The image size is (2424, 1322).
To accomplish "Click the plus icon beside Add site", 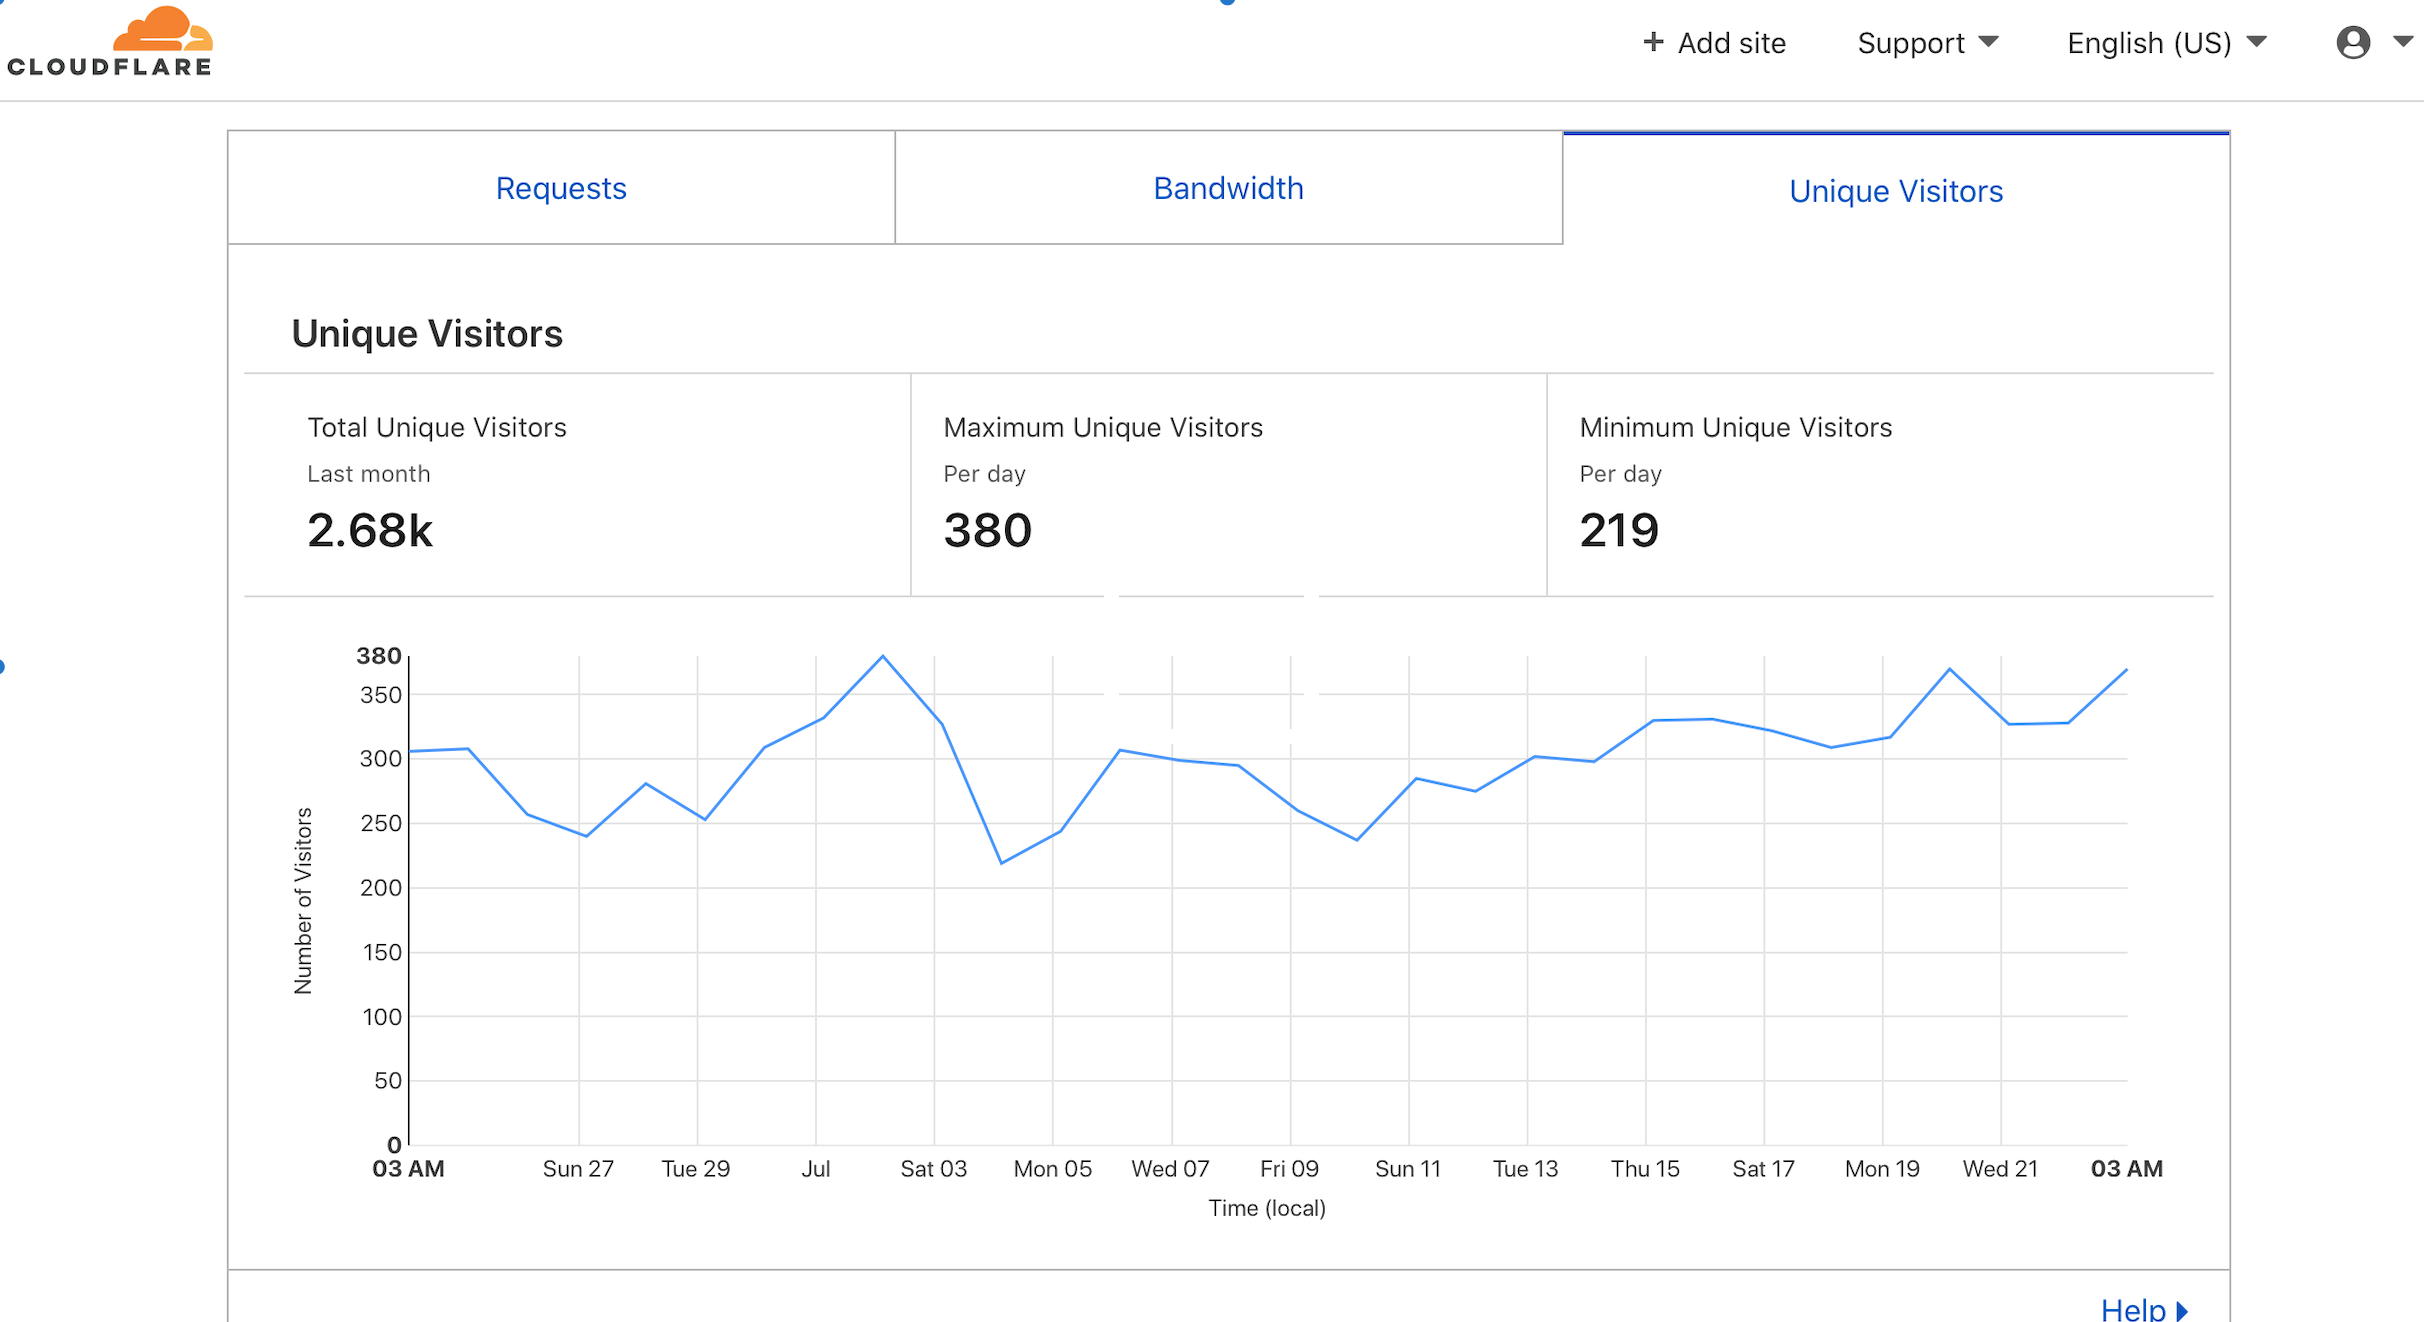I will pos(1653,42).
